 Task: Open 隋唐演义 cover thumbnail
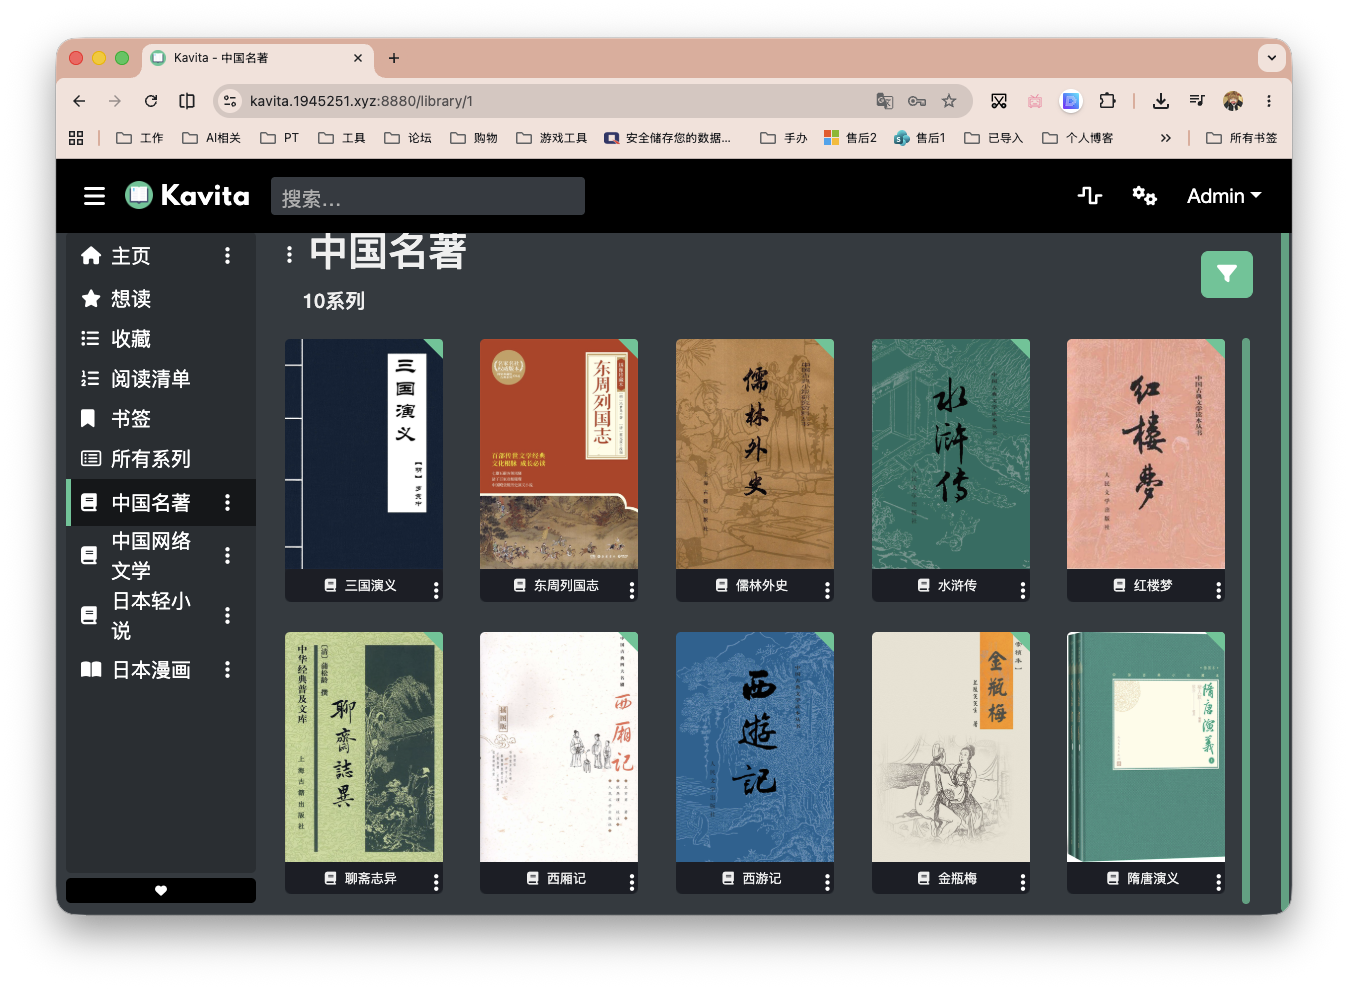click(1146, 747)
